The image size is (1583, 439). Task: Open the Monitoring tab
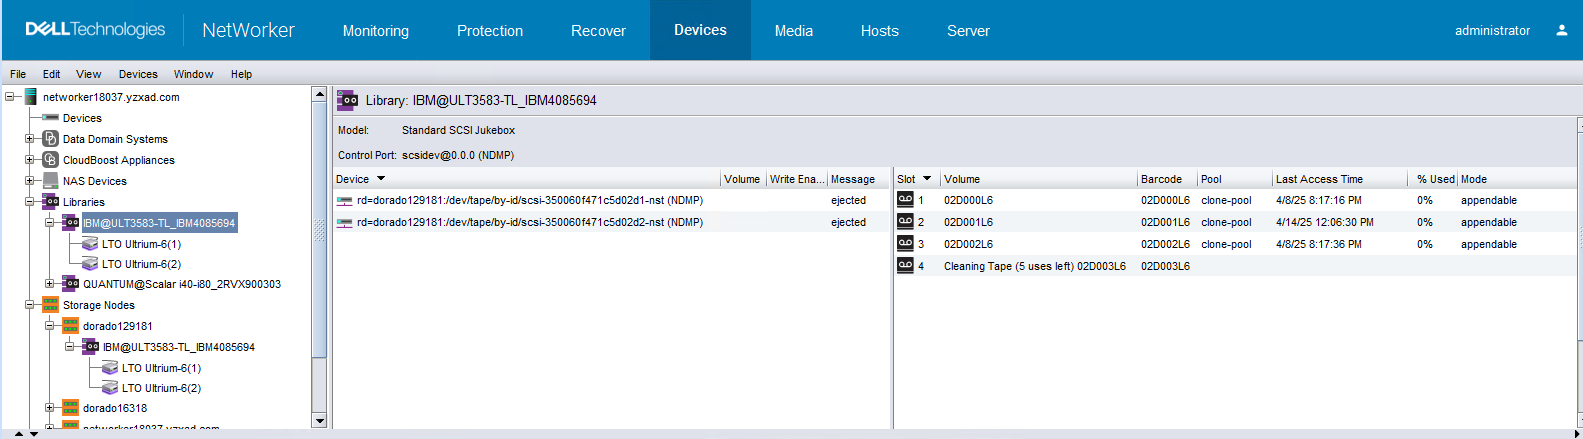point(376,31)
